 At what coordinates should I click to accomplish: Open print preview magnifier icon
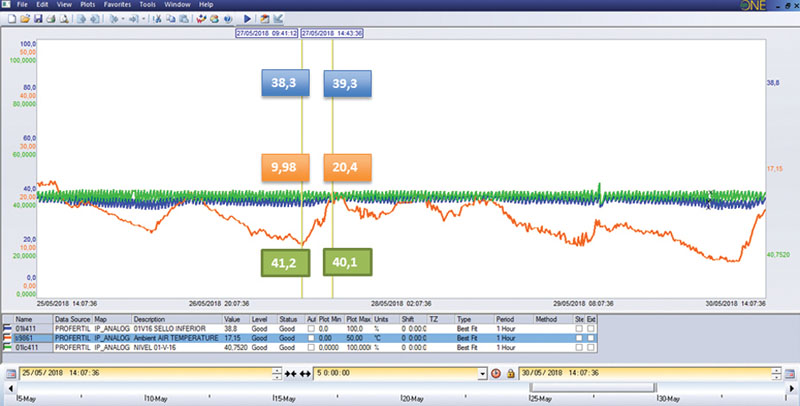(x=64, y=19)
